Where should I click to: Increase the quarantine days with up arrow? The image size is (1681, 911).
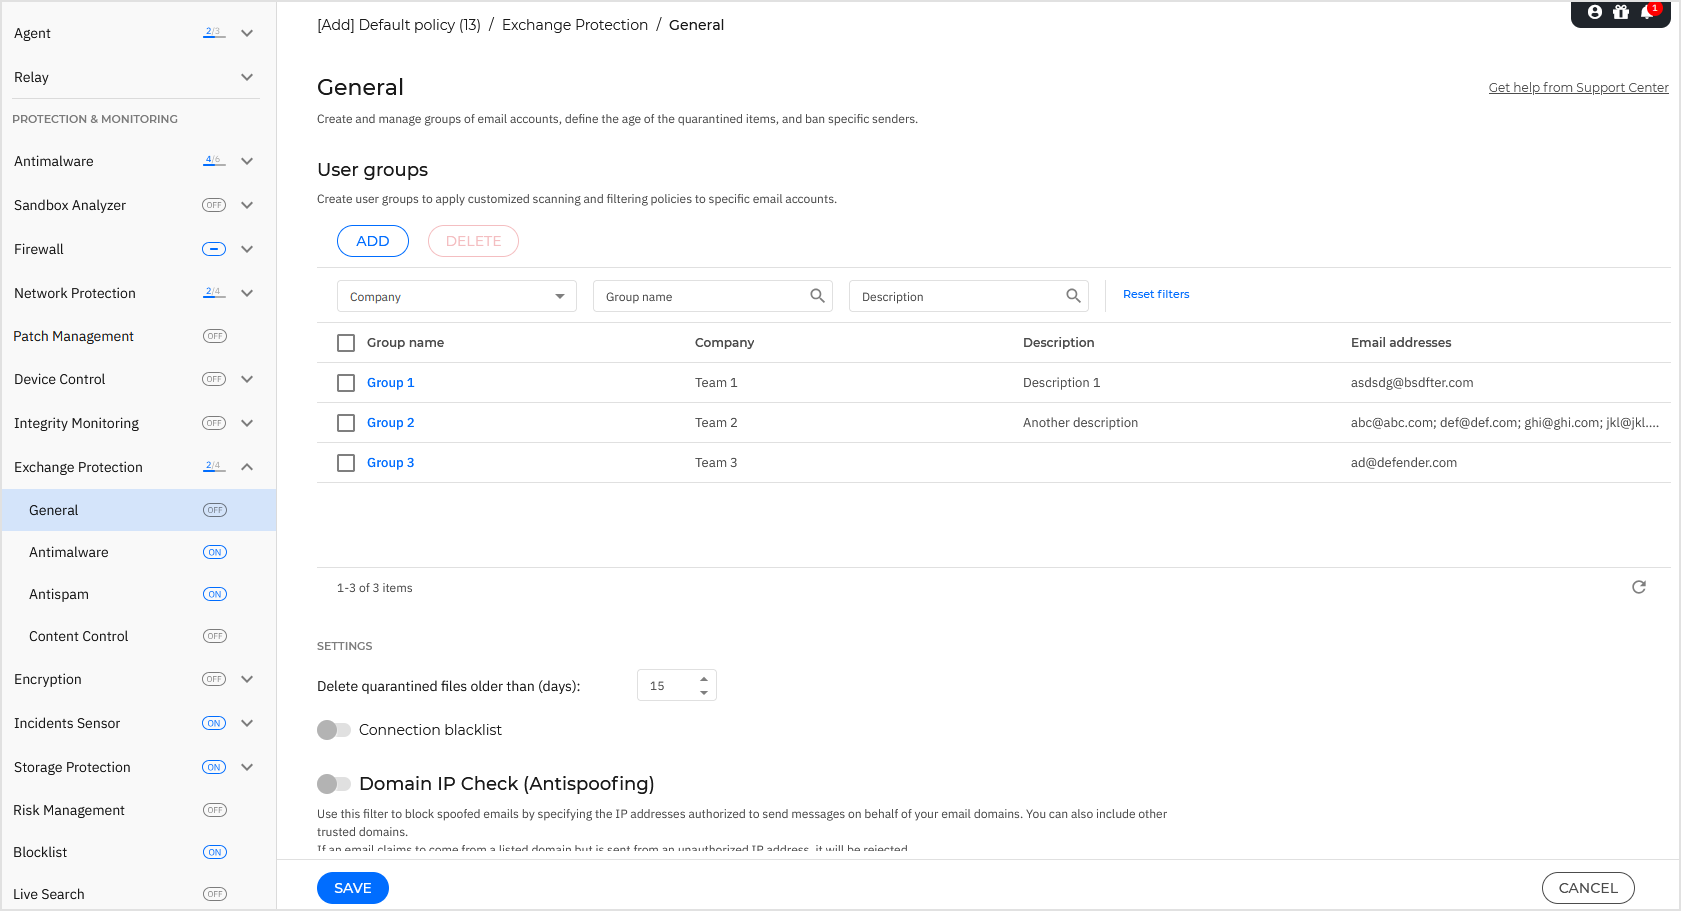tap(704, 679)
